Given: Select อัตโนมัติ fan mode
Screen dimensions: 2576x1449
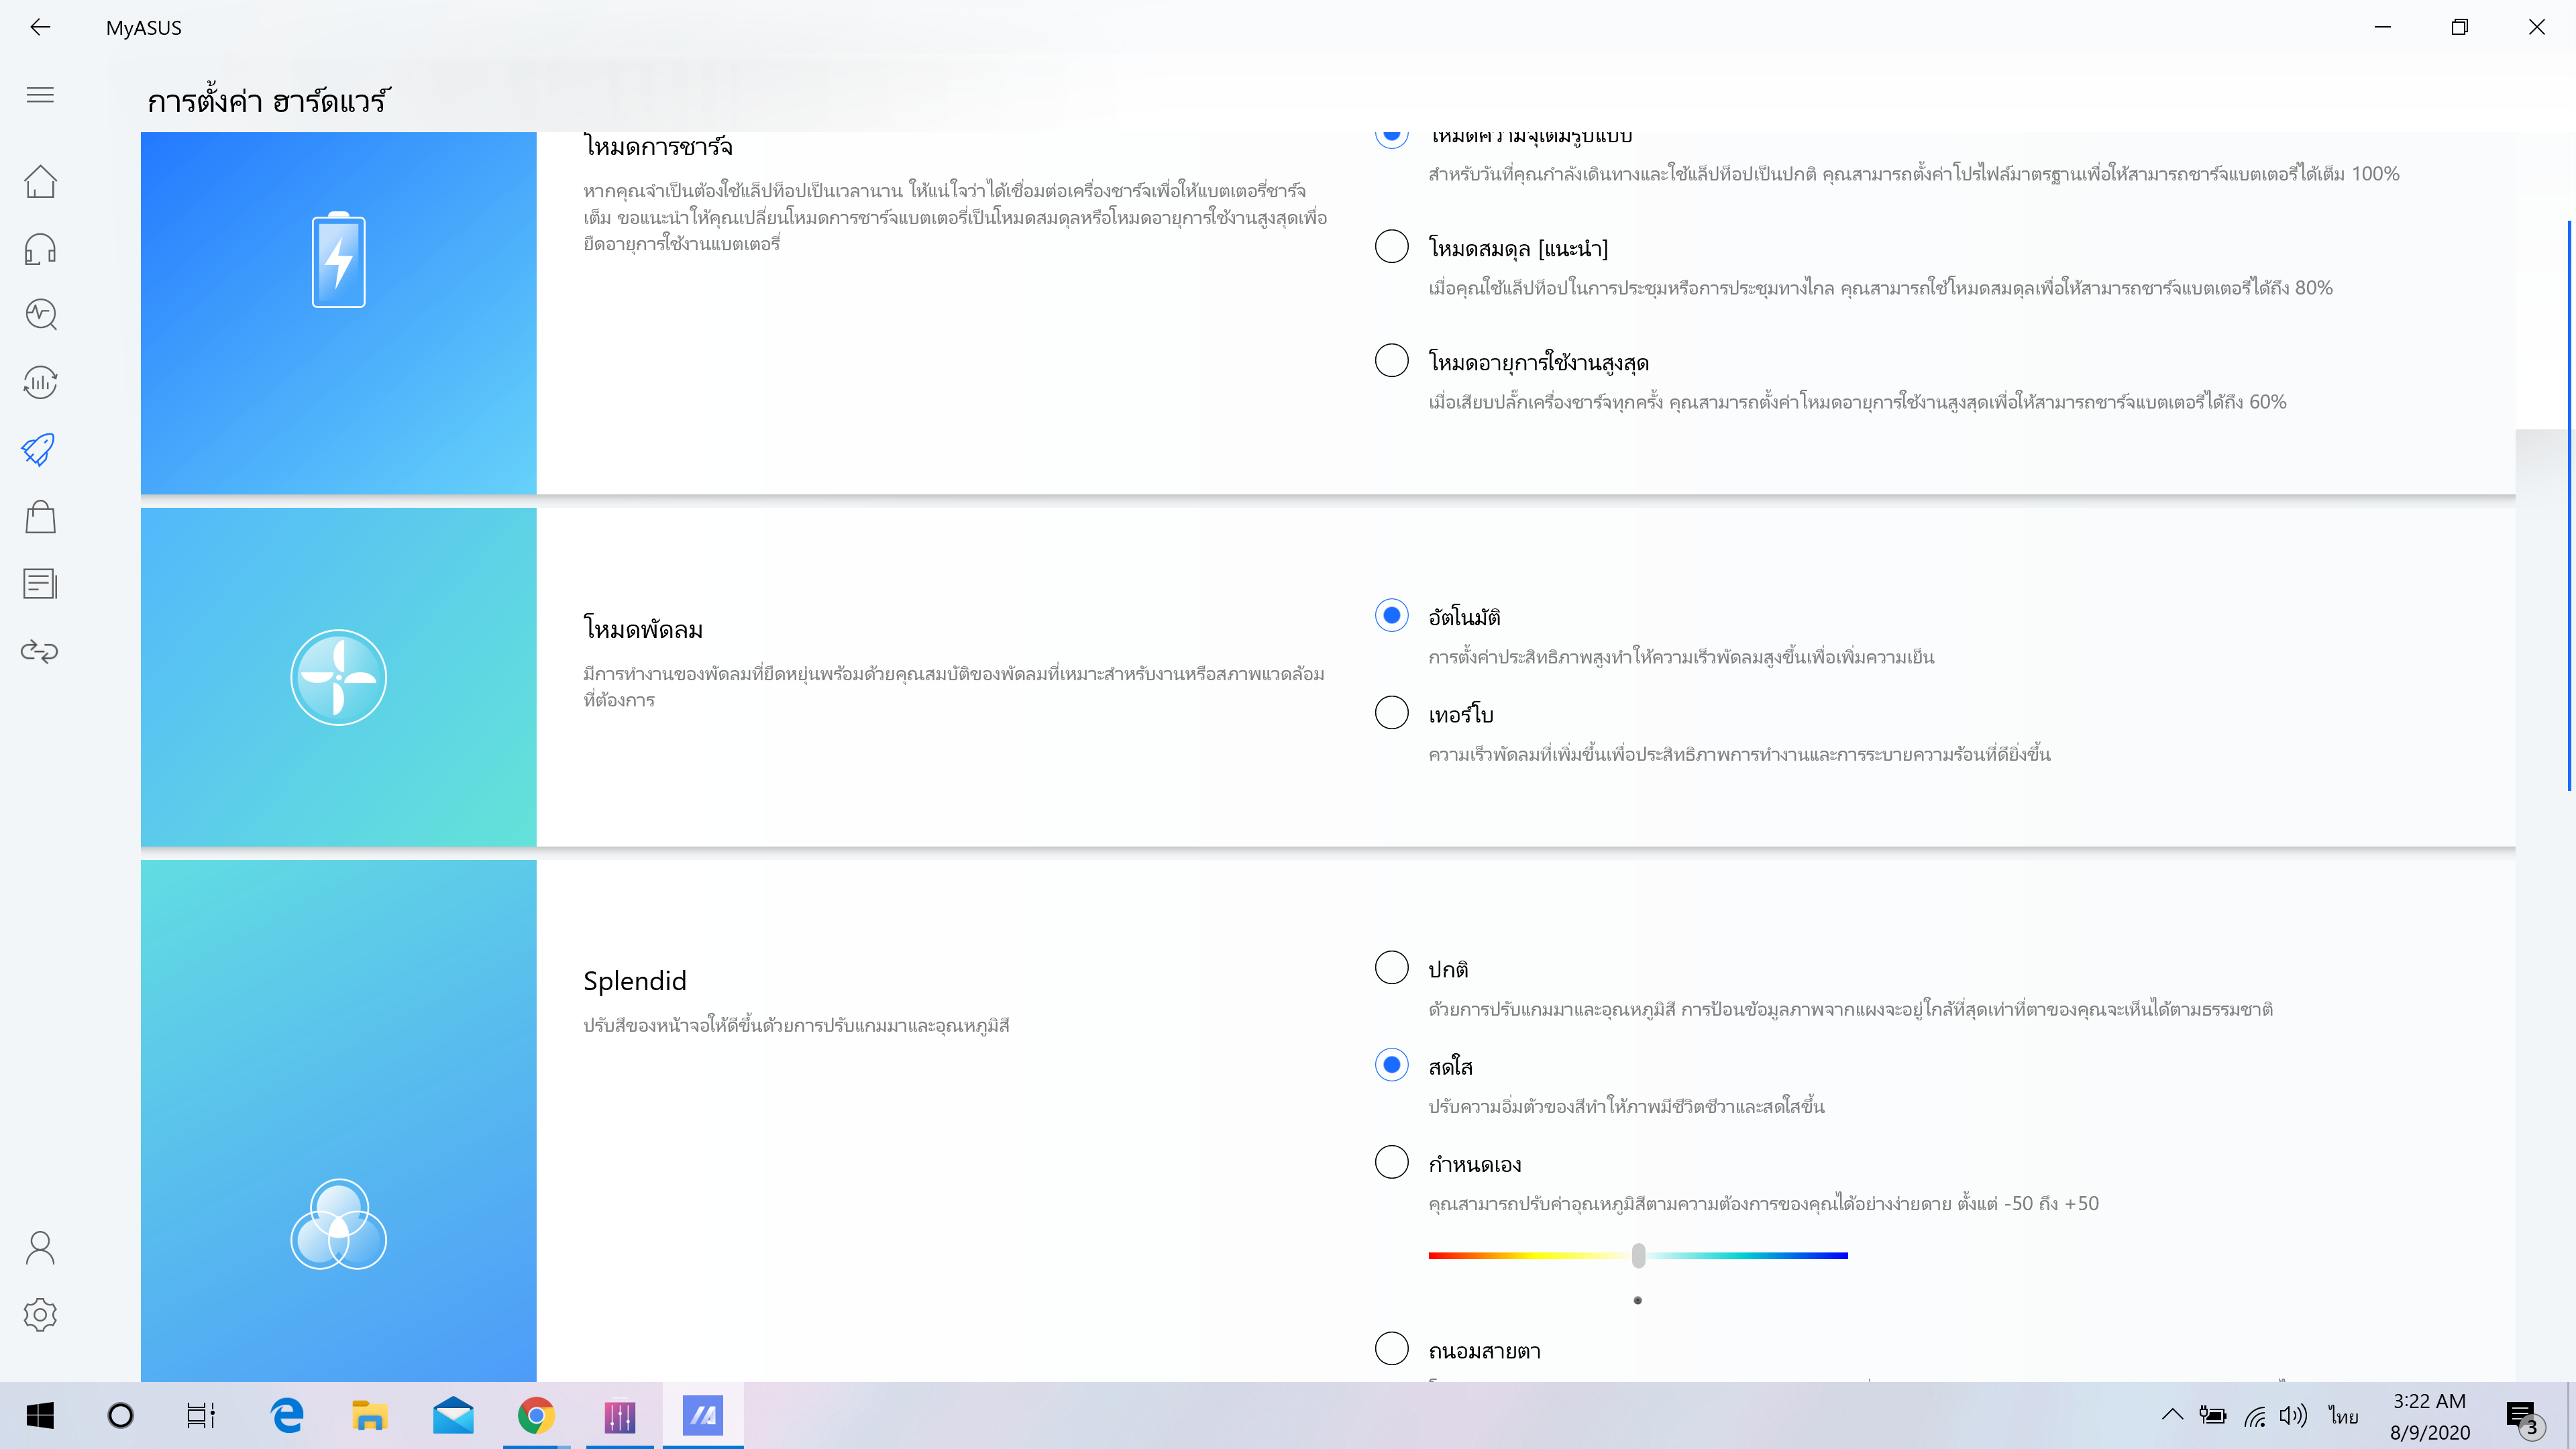Looking at the screenshot, I should (1391, 615).
